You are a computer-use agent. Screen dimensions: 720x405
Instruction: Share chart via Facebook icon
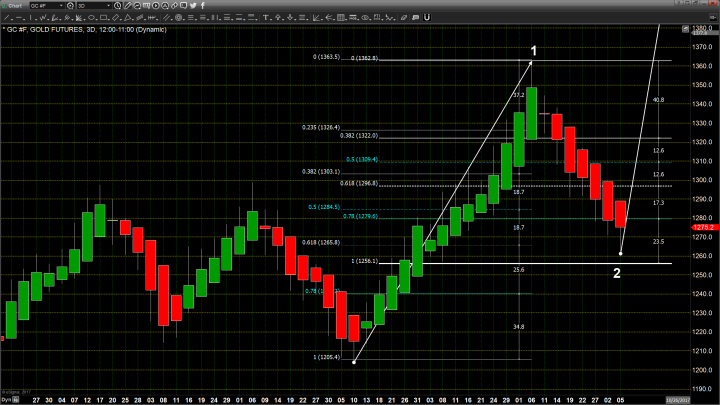pos(202,6)
